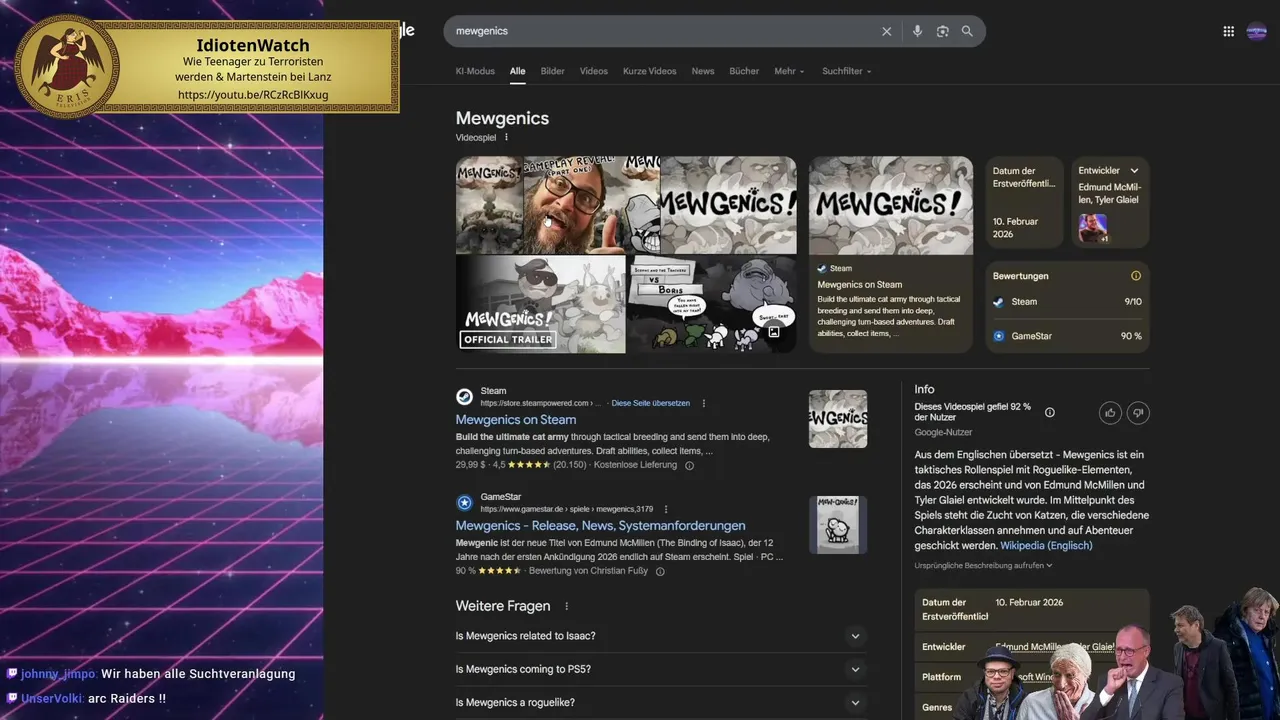1280x720 pixels.
Task: Open the Wikipedia (Englisch) link
Action: pyautogui.click(x=1046, y=546)
